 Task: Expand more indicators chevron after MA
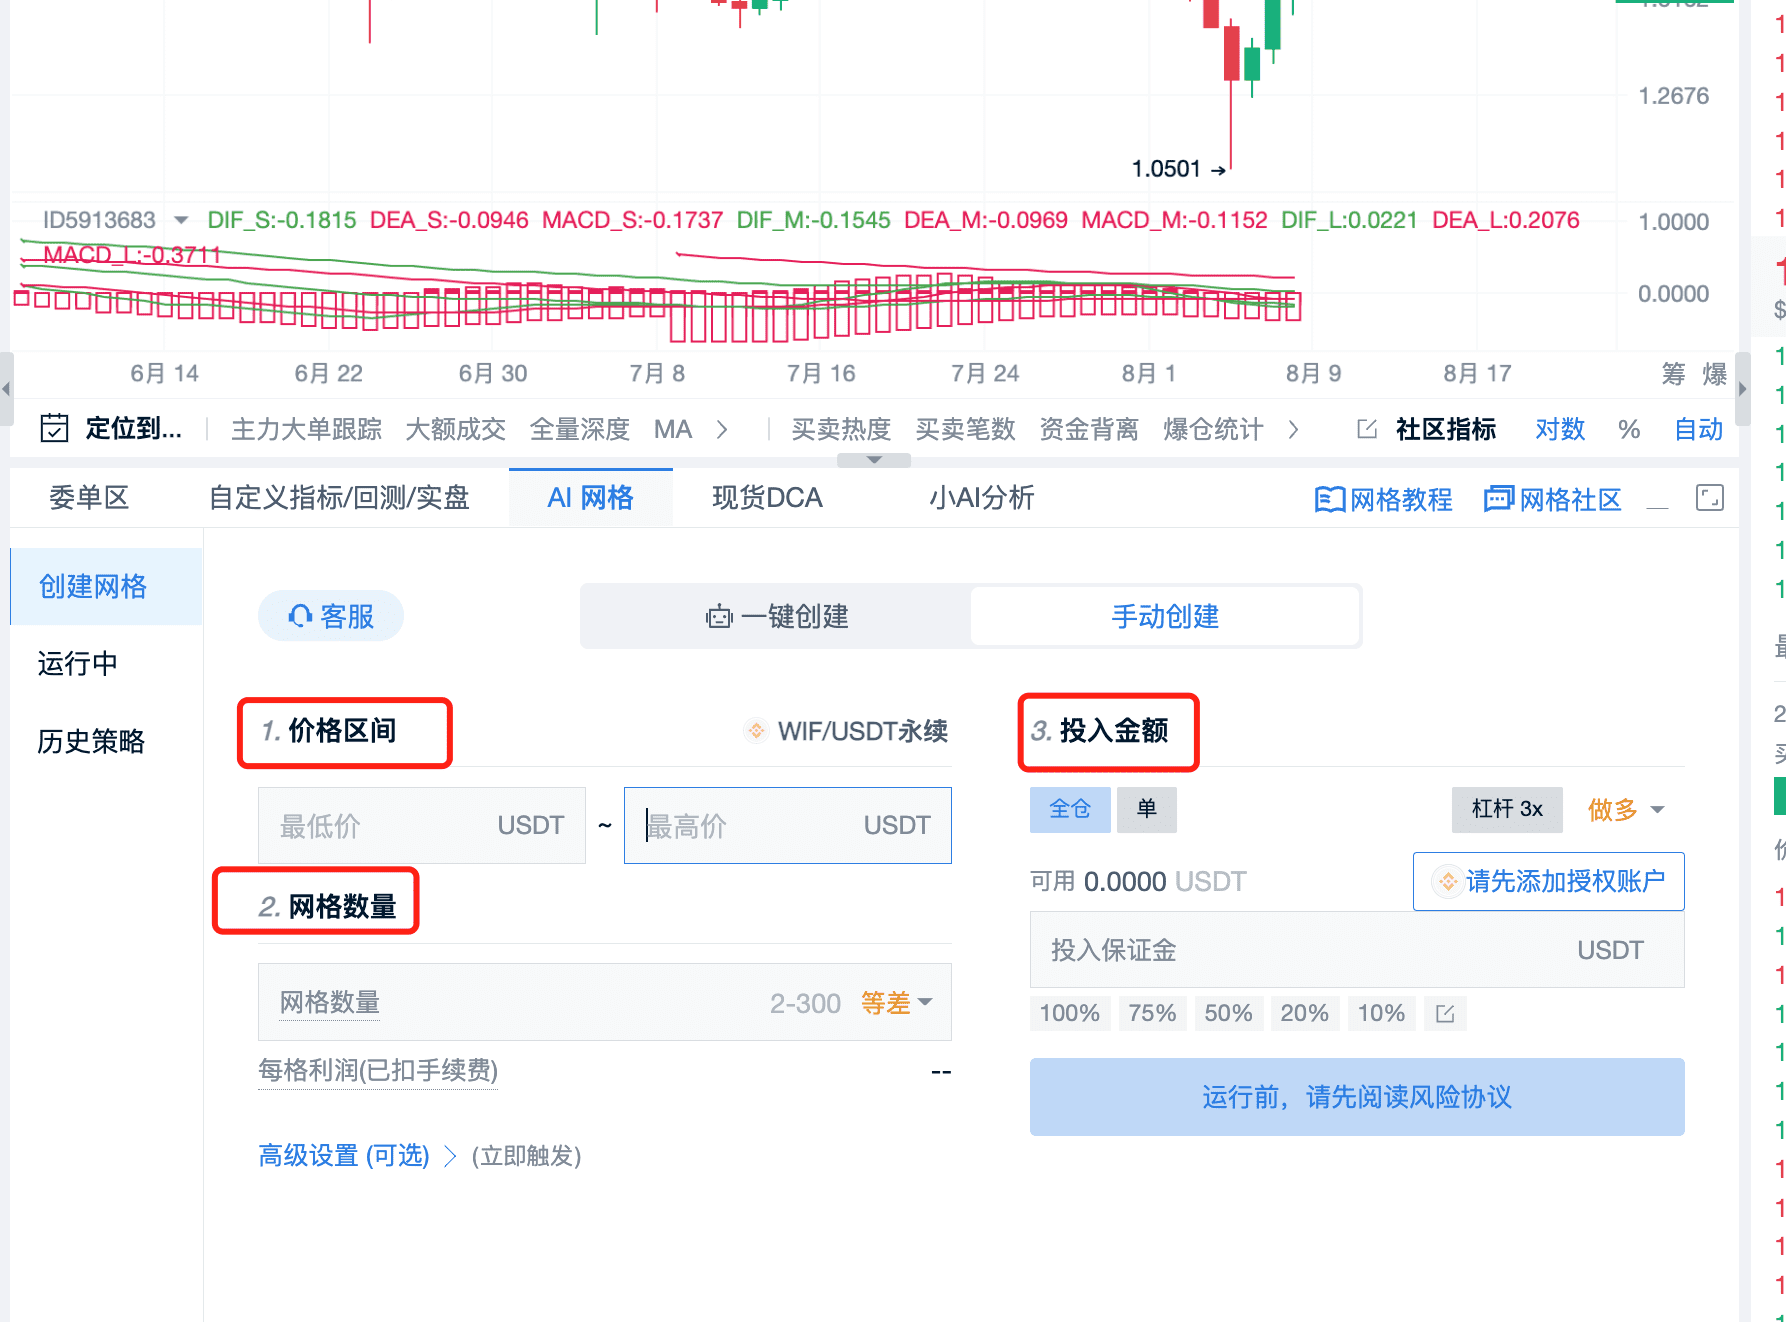(722, 429)
